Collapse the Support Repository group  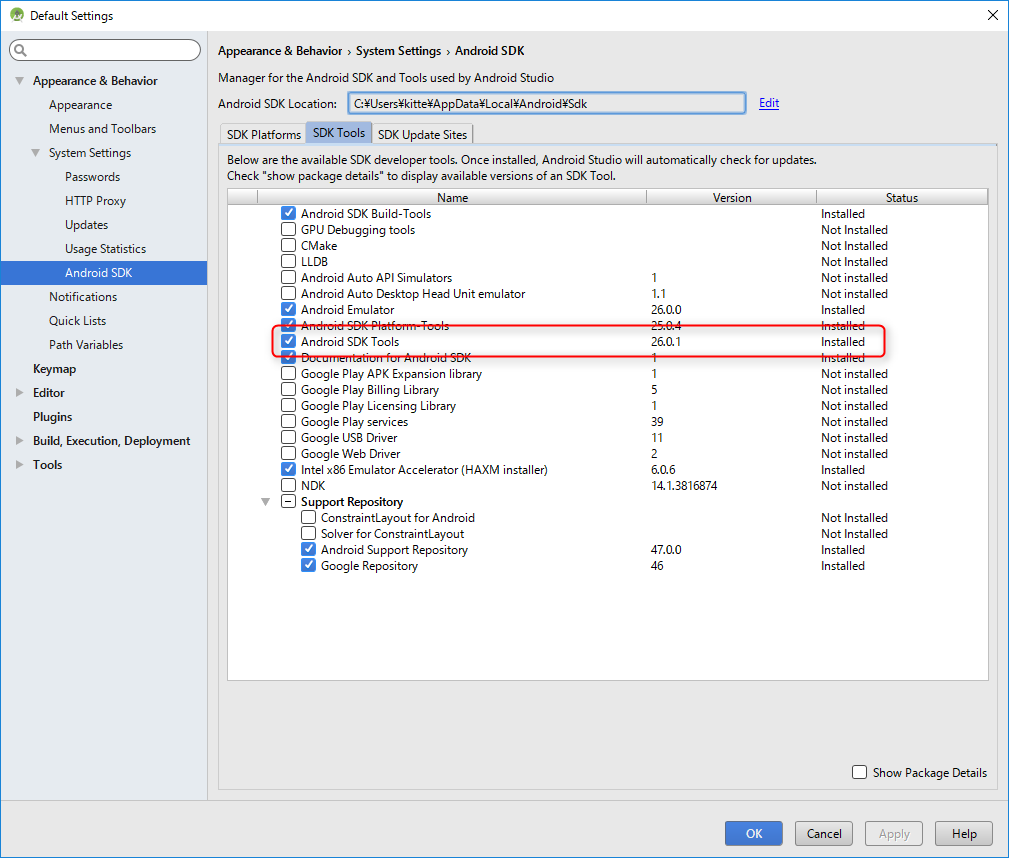click(265, 501)
